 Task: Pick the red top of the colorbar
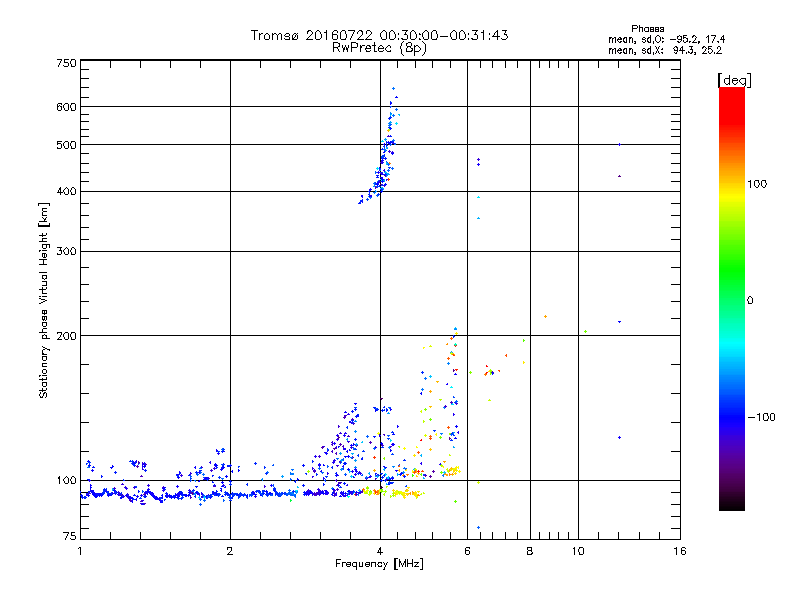click(x=731, y=93)
